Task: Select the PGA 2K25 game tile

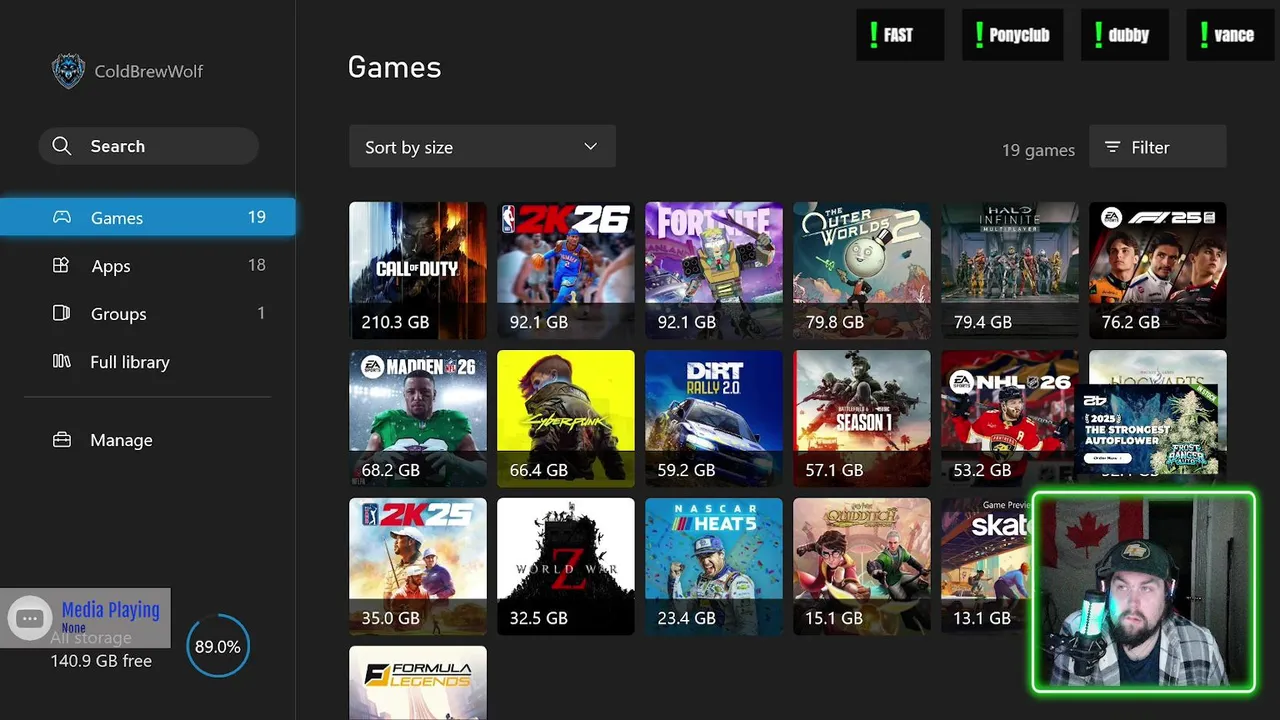Action: point(418,566)
